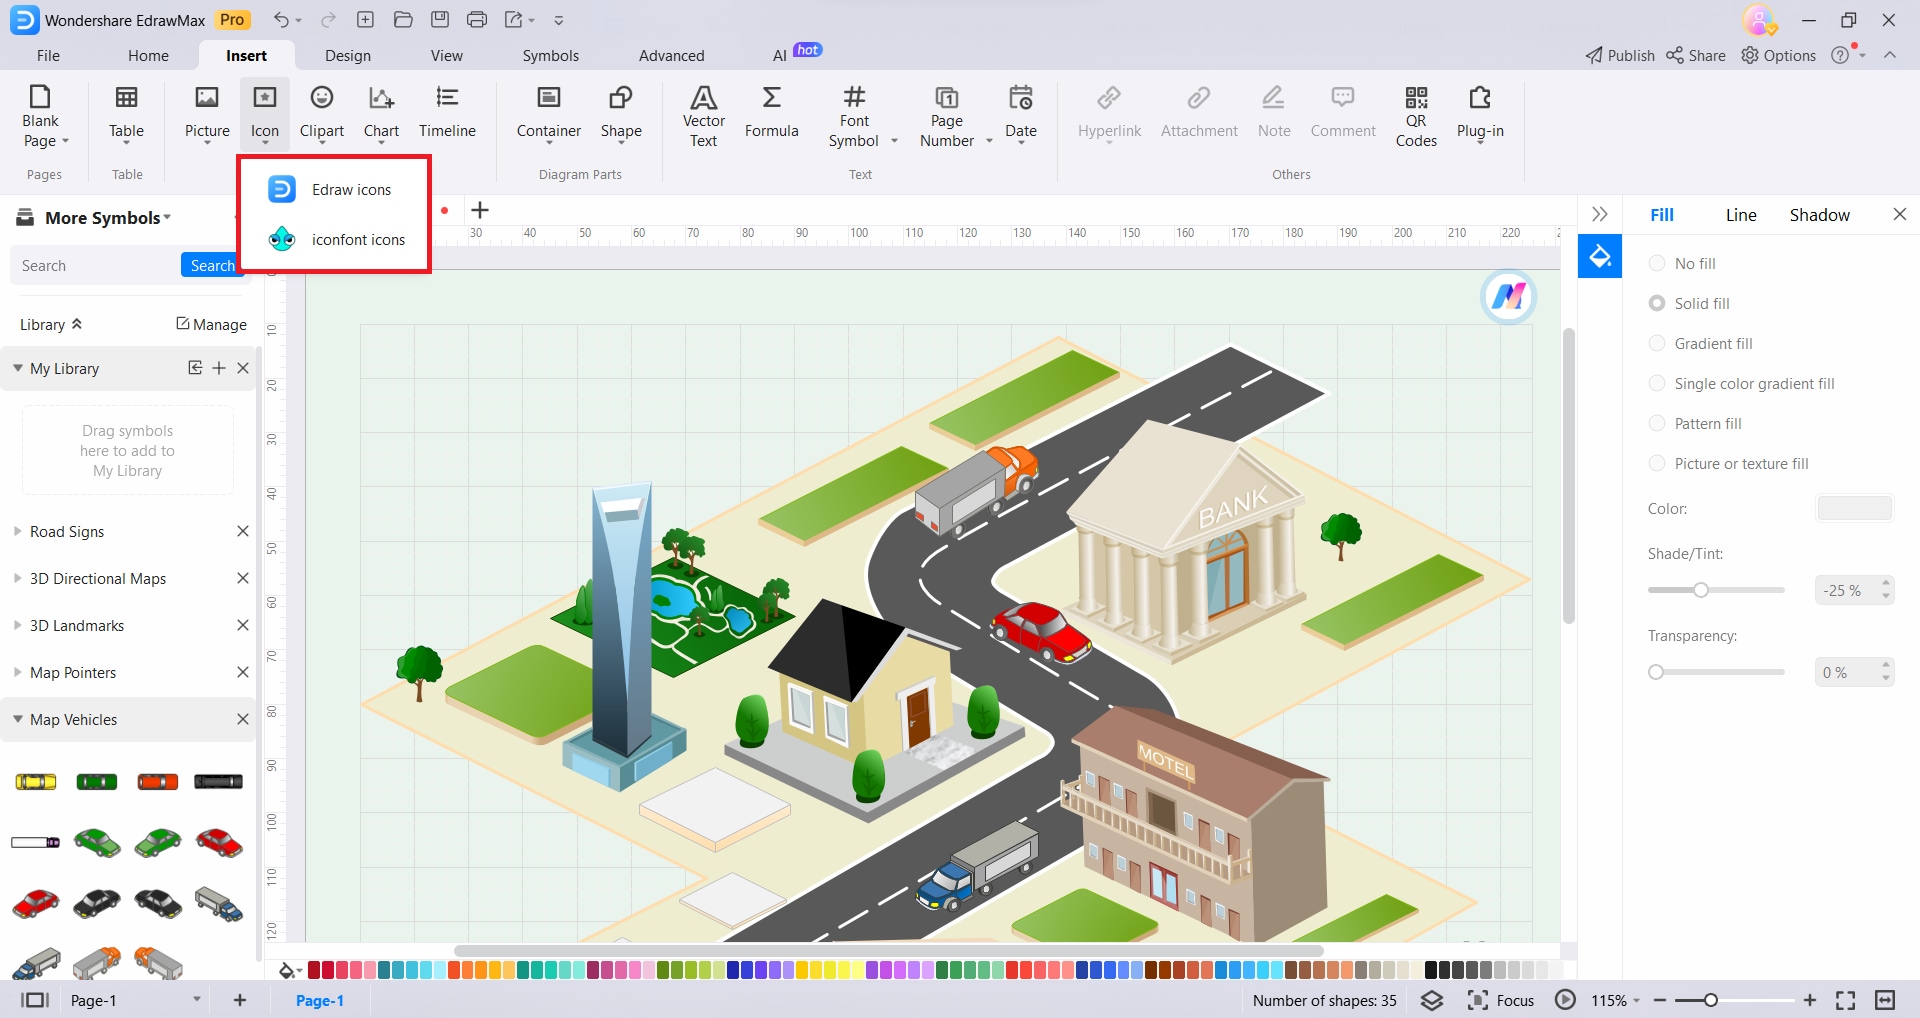Insert Vector Text
The image size is (1920, 1018).
point(704,116)
